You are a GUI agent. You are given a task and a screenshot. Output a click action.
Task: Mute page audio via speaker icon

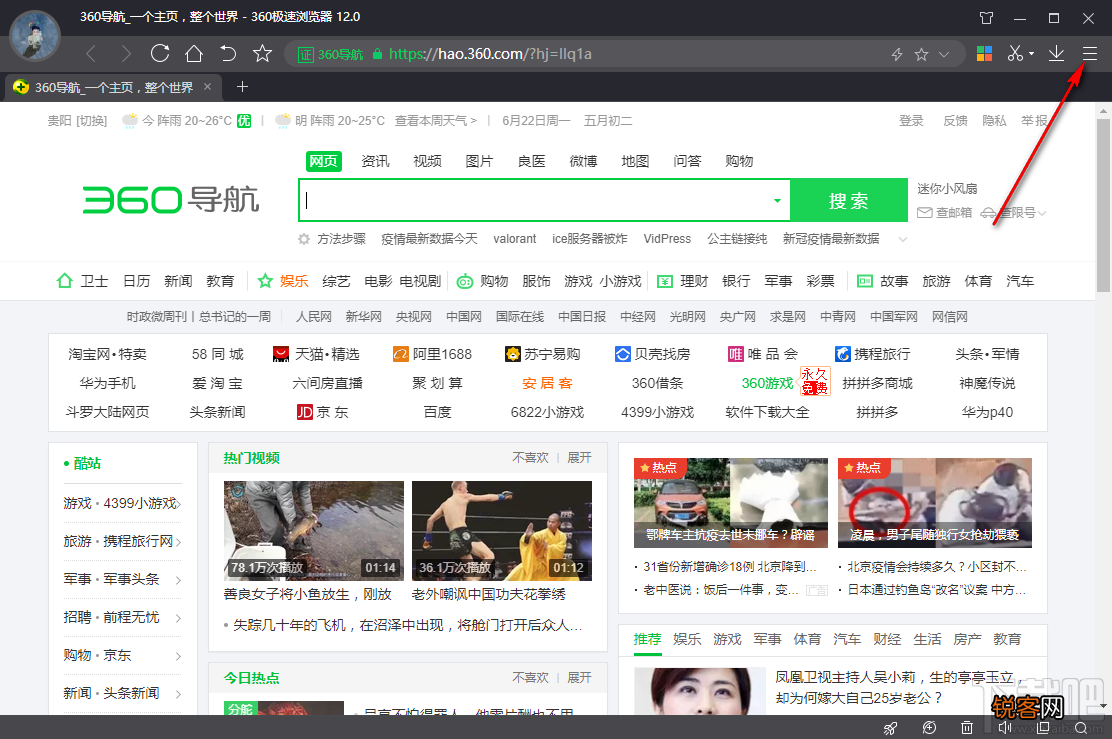point(1008,727)
